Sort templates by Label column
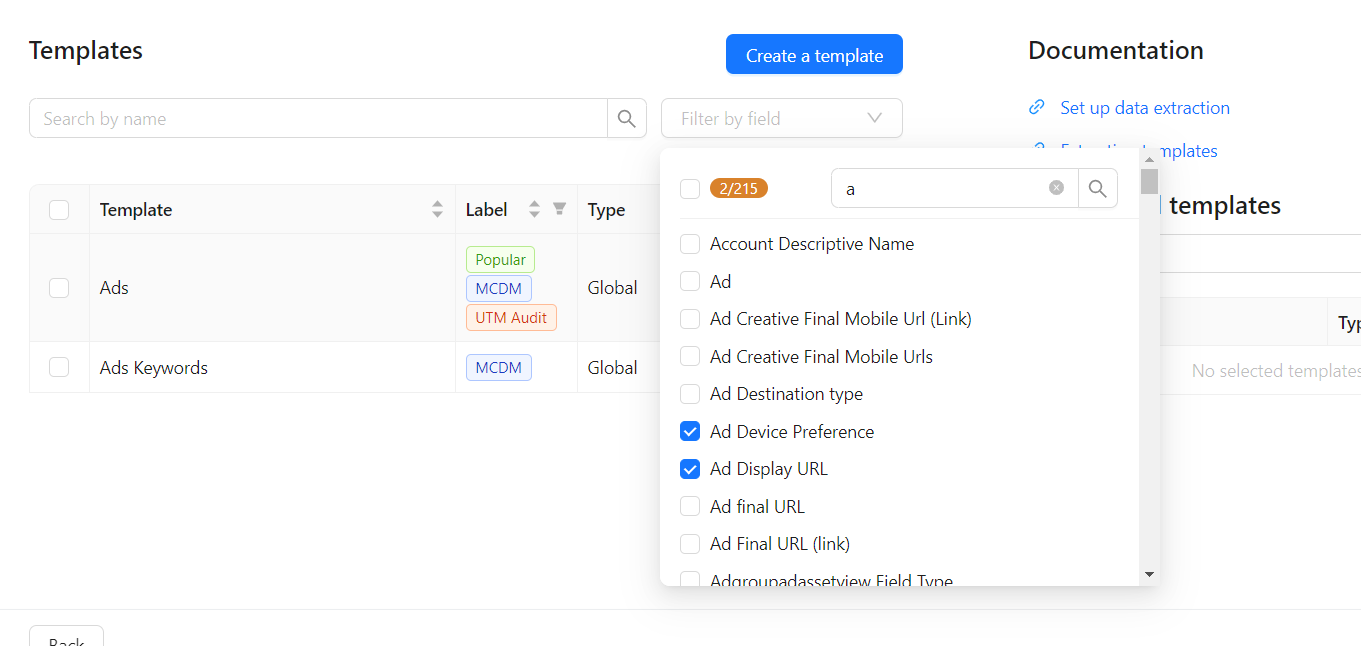This screenshot has height=646, width=1361. [x=534, y=210]
